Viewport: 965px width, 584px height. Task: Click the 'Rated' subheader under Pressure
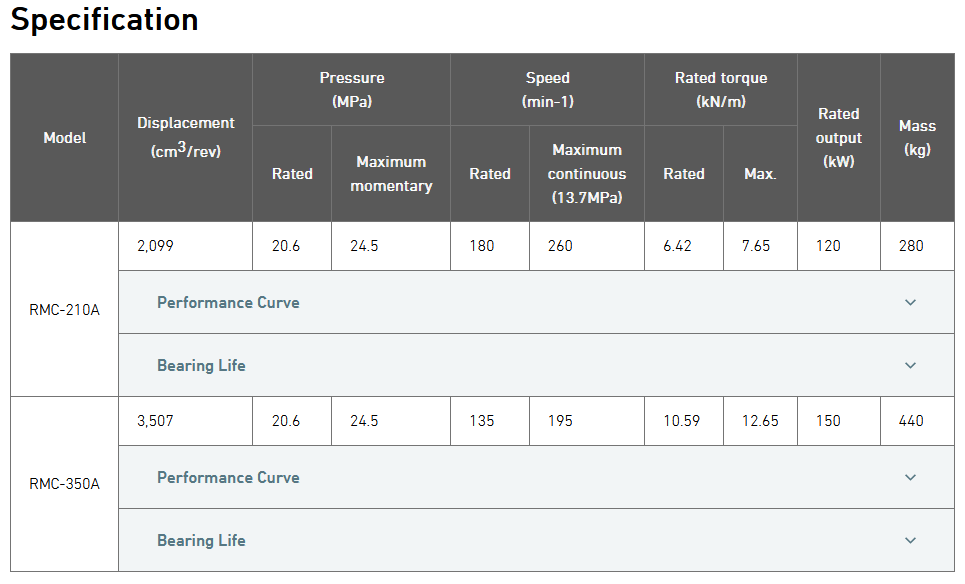click(292, 174)
